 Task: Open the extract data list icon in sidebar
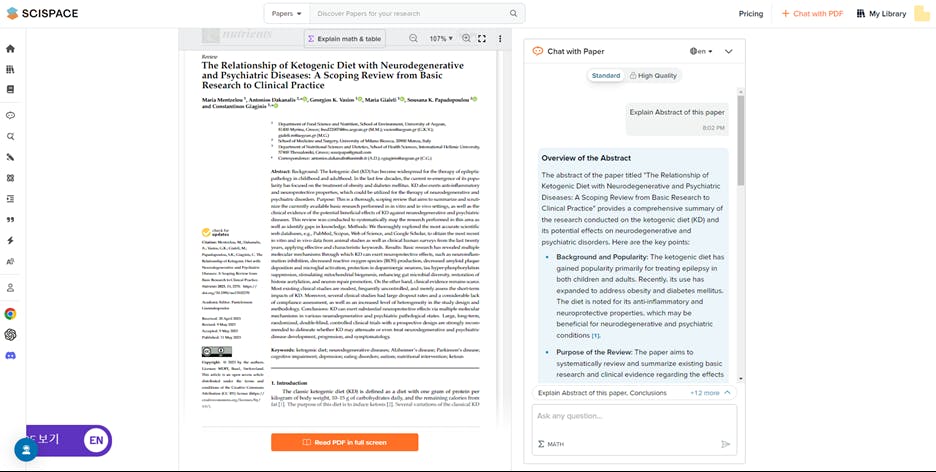tap(10, 199)
